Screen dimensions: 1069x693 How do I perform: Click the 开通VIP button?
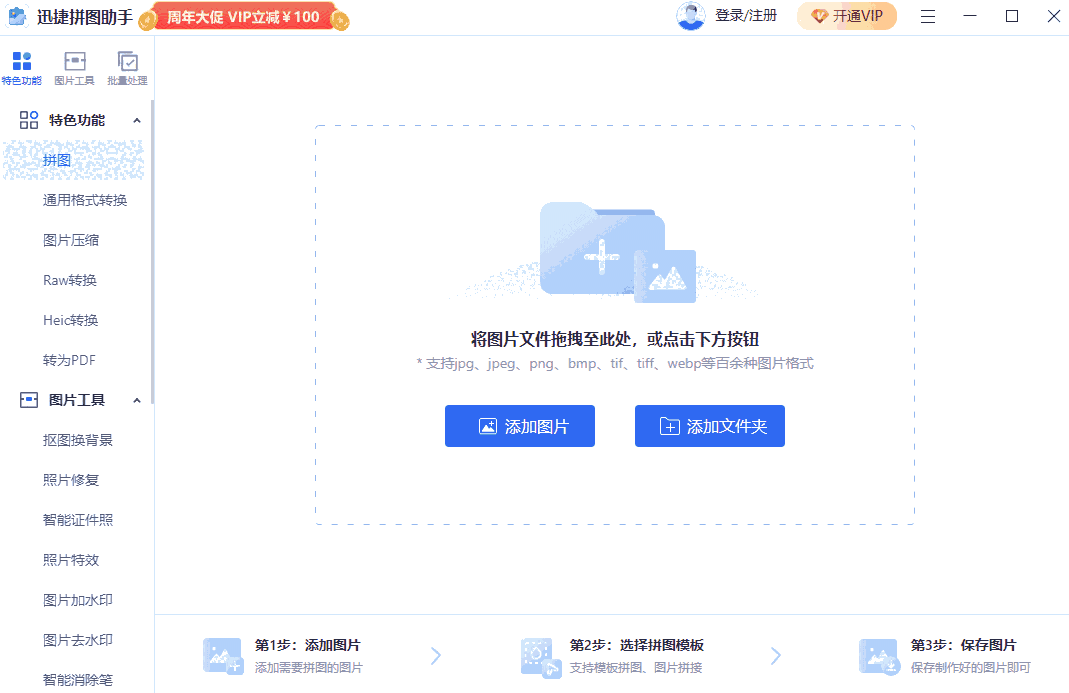point(847,16)
